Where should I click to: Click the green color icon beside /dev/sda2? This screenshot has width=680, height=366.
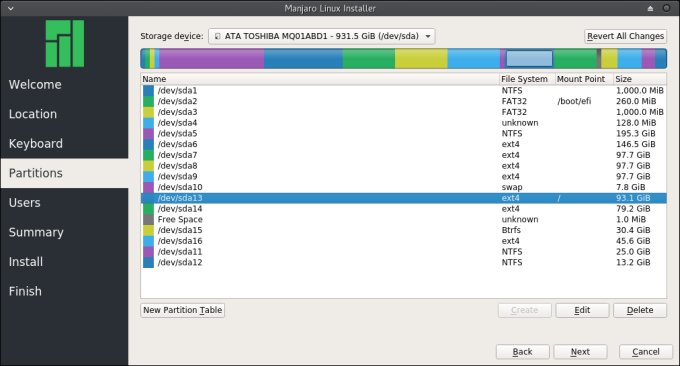[x=148, y=101]
